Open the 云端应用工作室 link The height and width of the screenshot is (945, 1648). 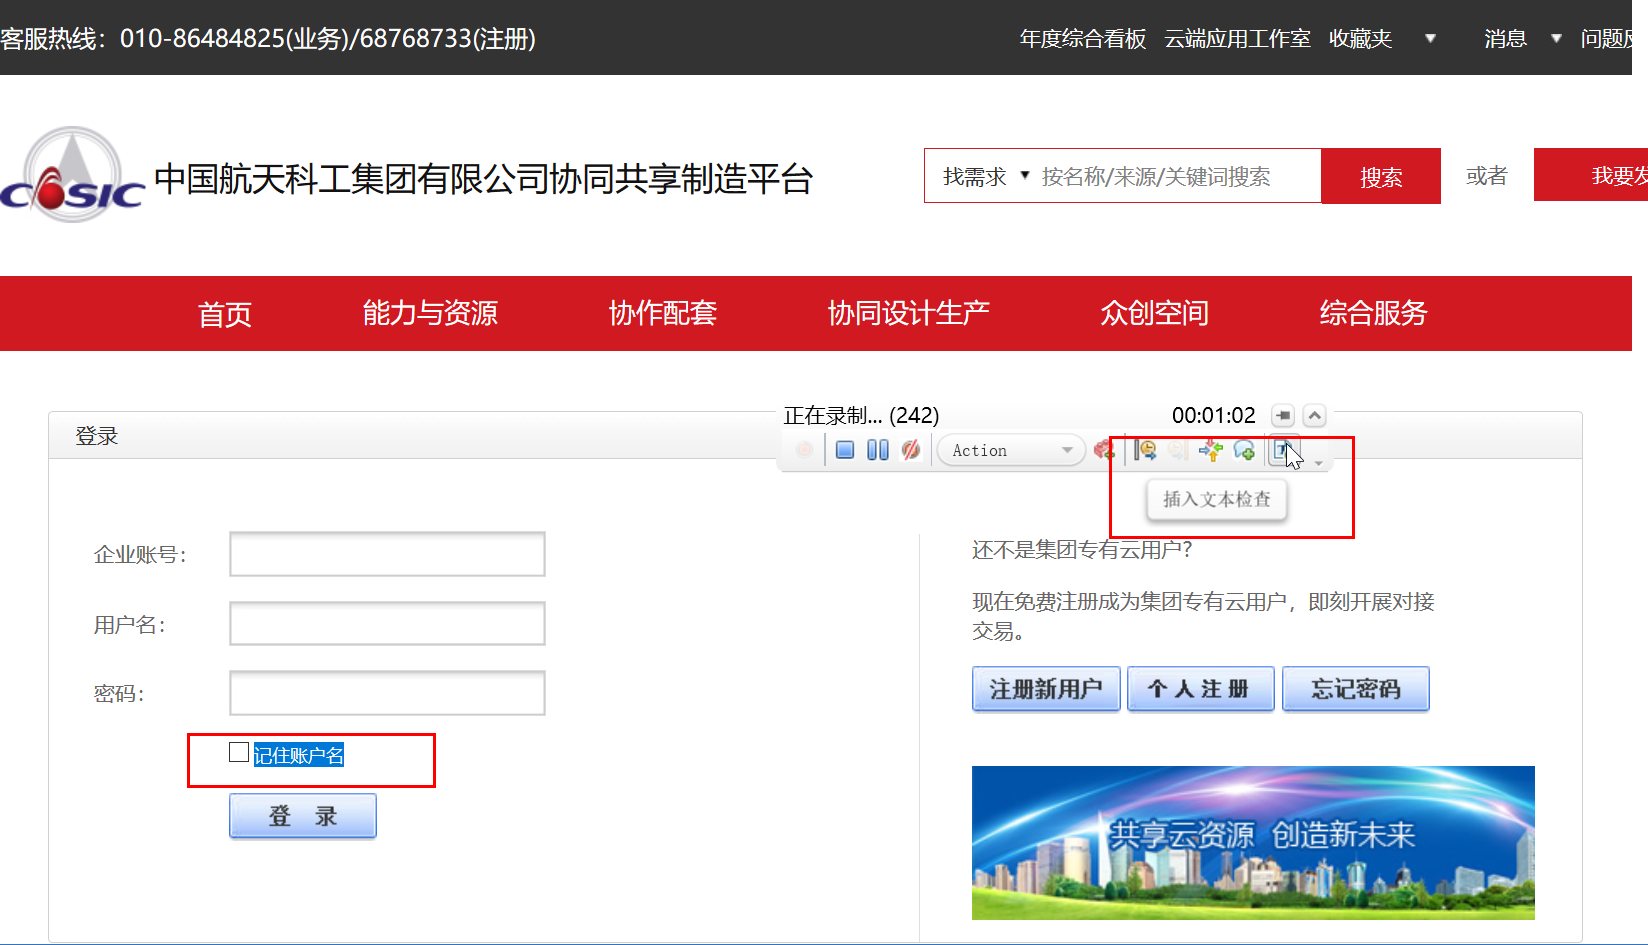coord(1238,39)
